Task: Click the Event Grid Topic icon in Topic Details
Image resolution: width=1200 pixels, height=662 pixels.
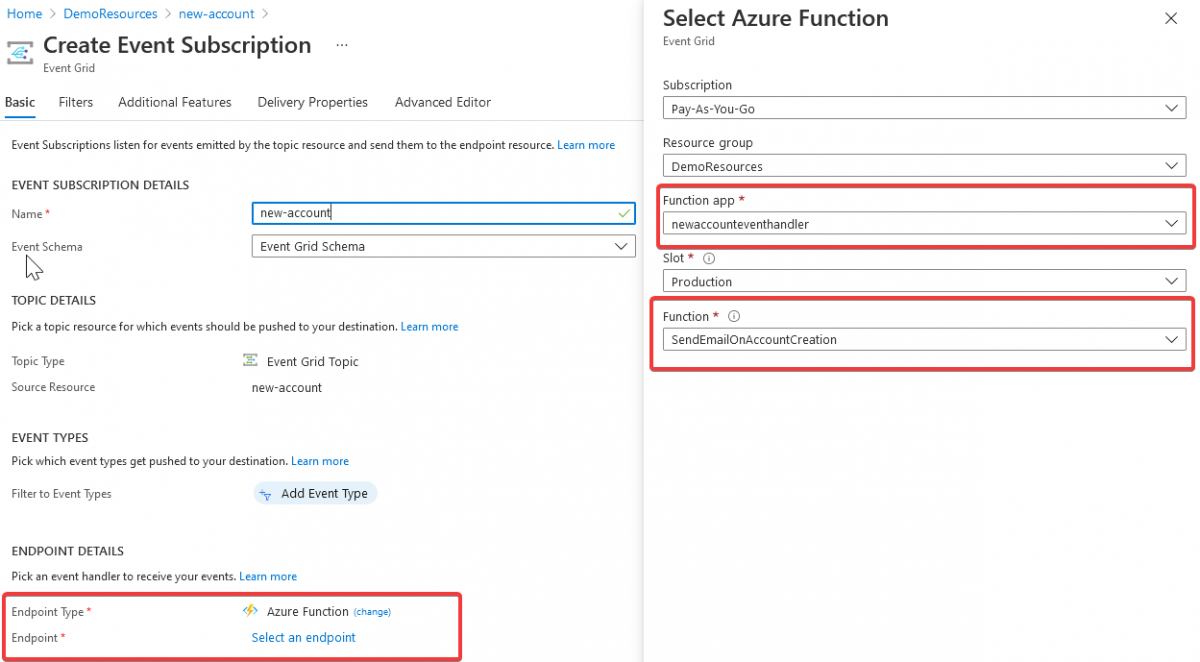Action: (251, 361)
